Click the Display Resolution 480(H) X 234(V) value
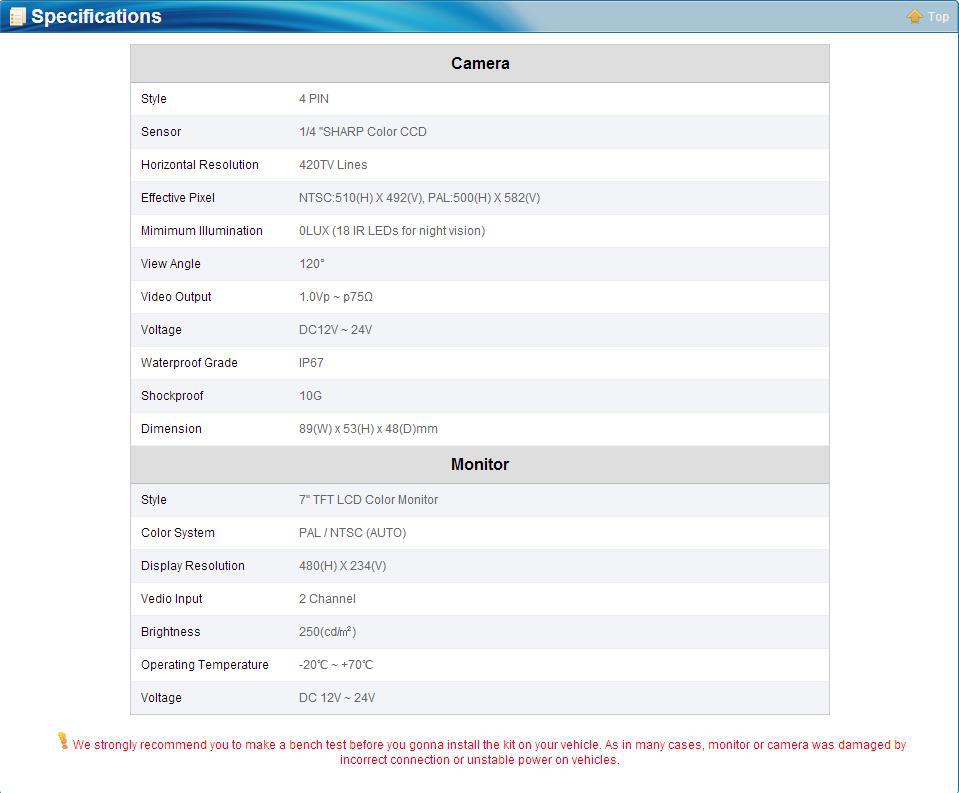The image size is (959, 793). point(342,566)
